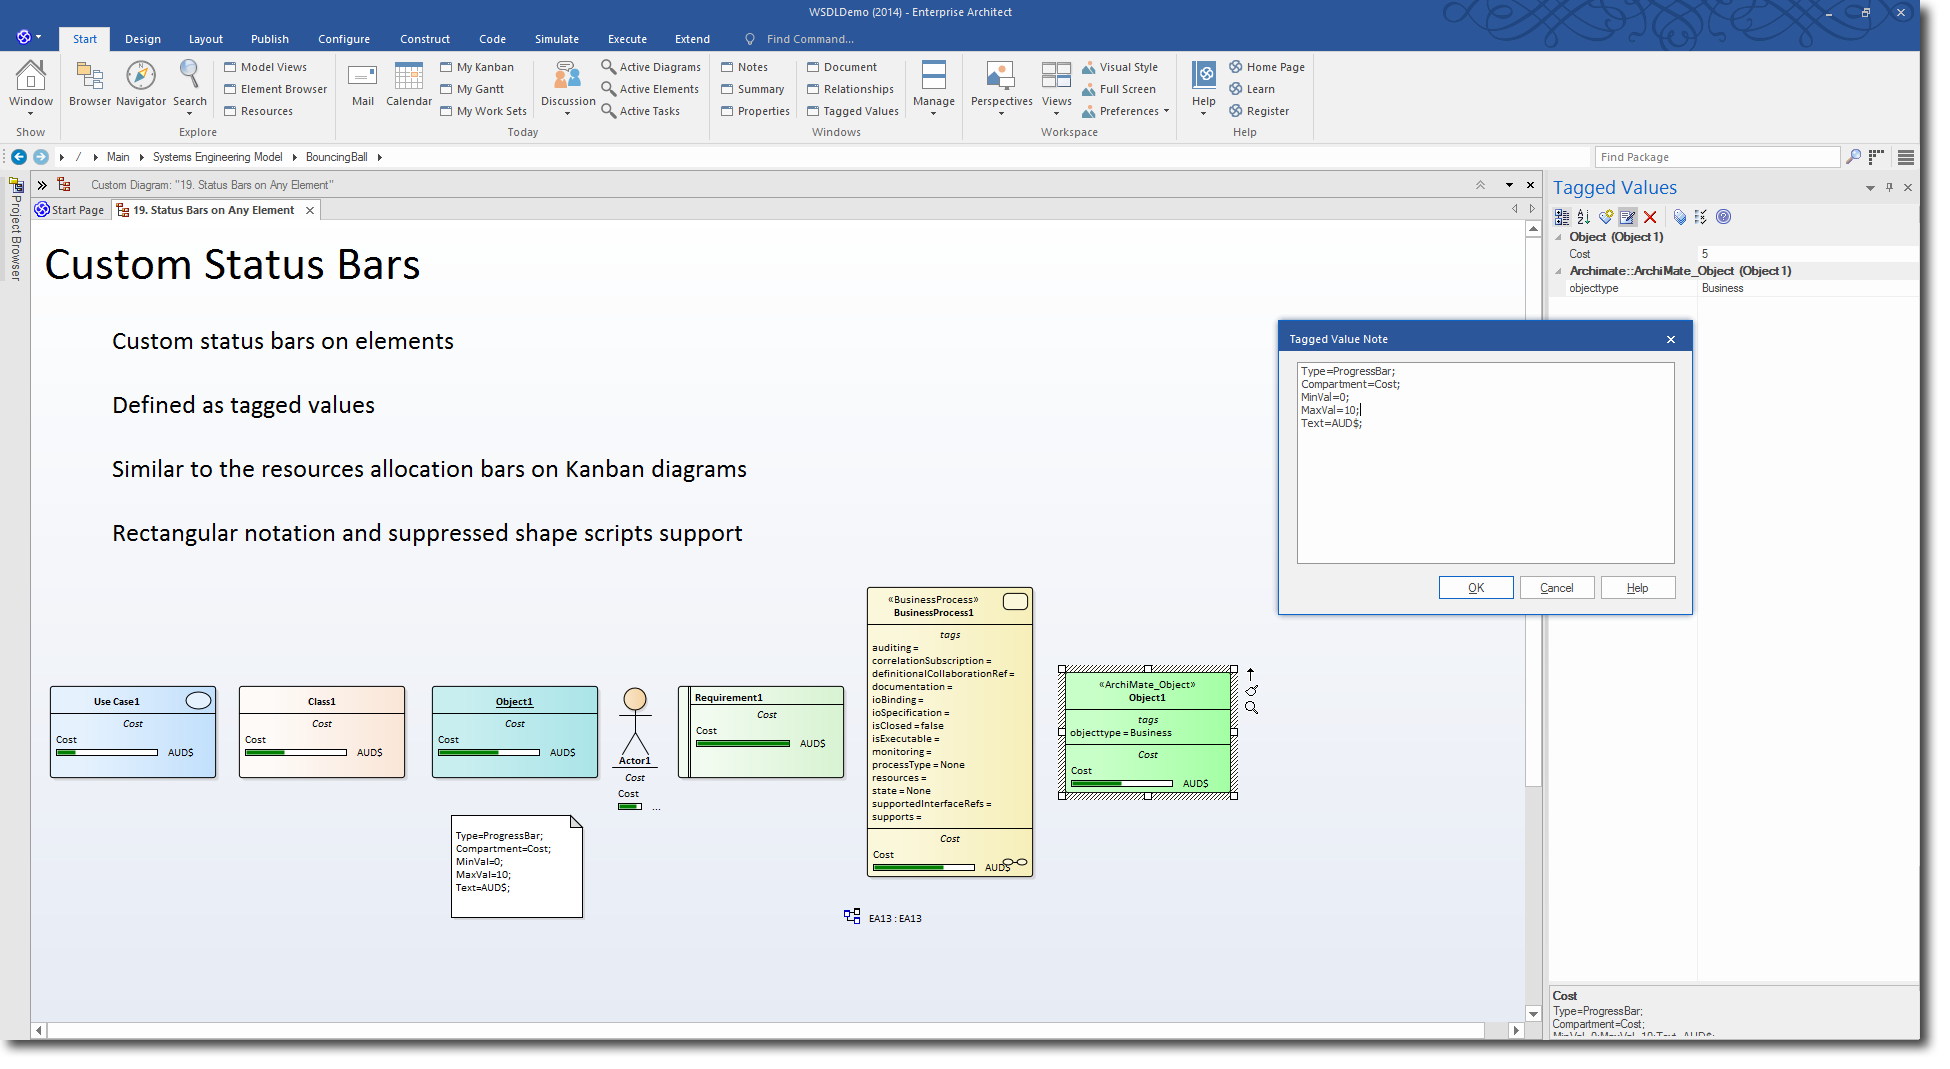Click Cancel in Tagged Value Note dialog
The image size is (1950, 1069).
[x=1556, y=588]
